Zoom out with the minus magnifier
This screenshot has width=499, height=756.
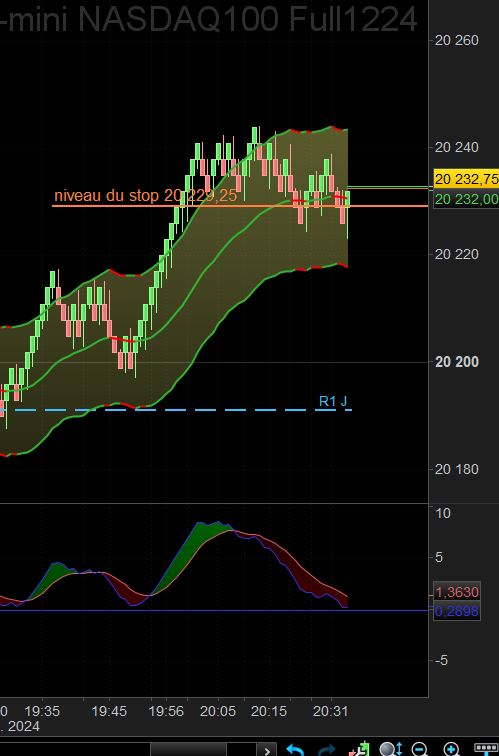click(x=419, y=749)
